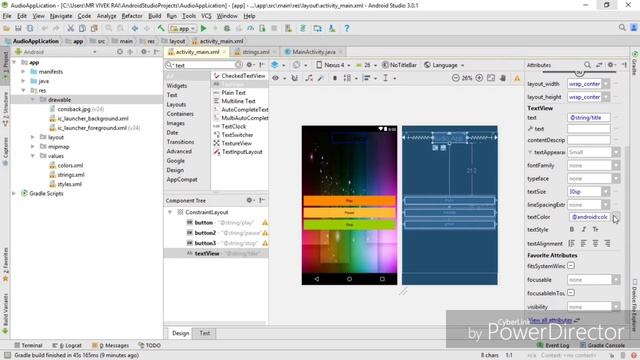Image resolution: width=640 pixels, height=360 pixels.
Task: Open the layout warnings triangle icon
Action: tap(517, 78)
